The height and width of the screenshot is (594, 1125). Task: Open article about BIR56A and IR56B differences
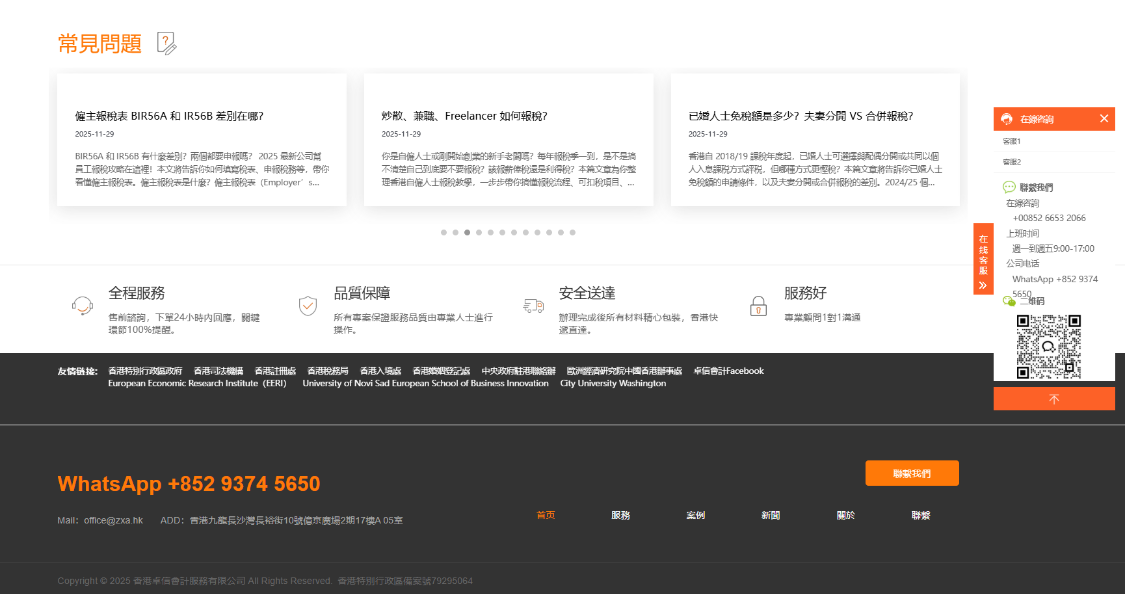(x=169, y=116)
